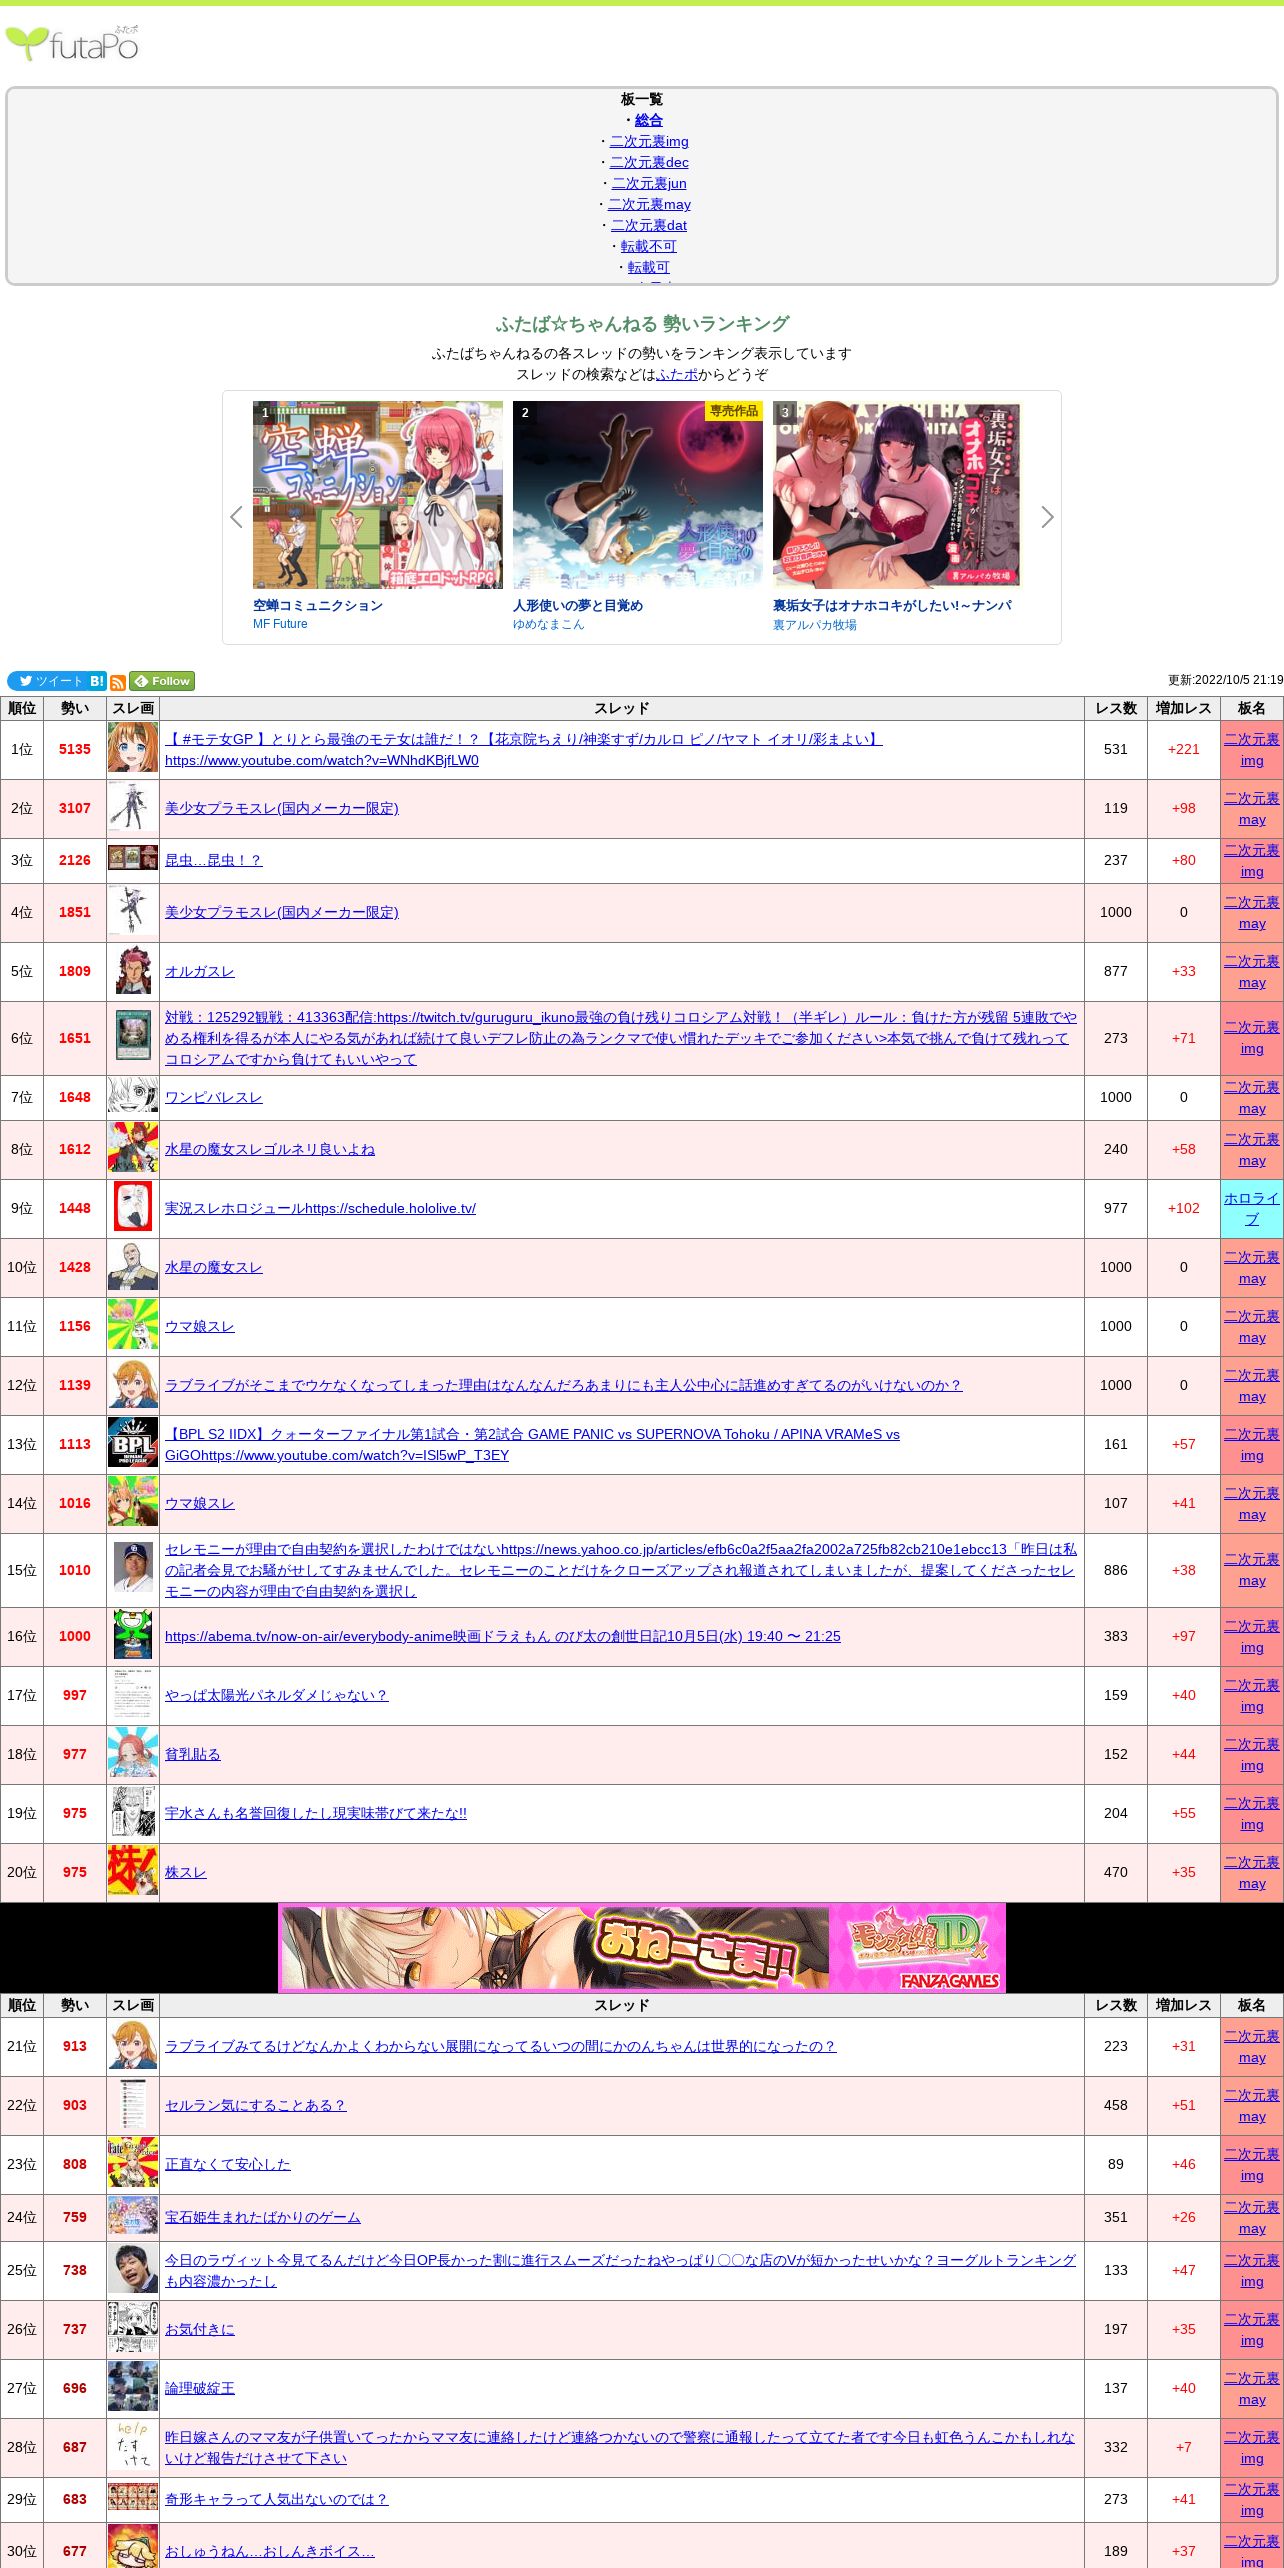The height and width of the screenshot is (2568, 1284).
Task: Open 二次元裏img in the board list
Action: pyautogui.click(x=649, y=141)
